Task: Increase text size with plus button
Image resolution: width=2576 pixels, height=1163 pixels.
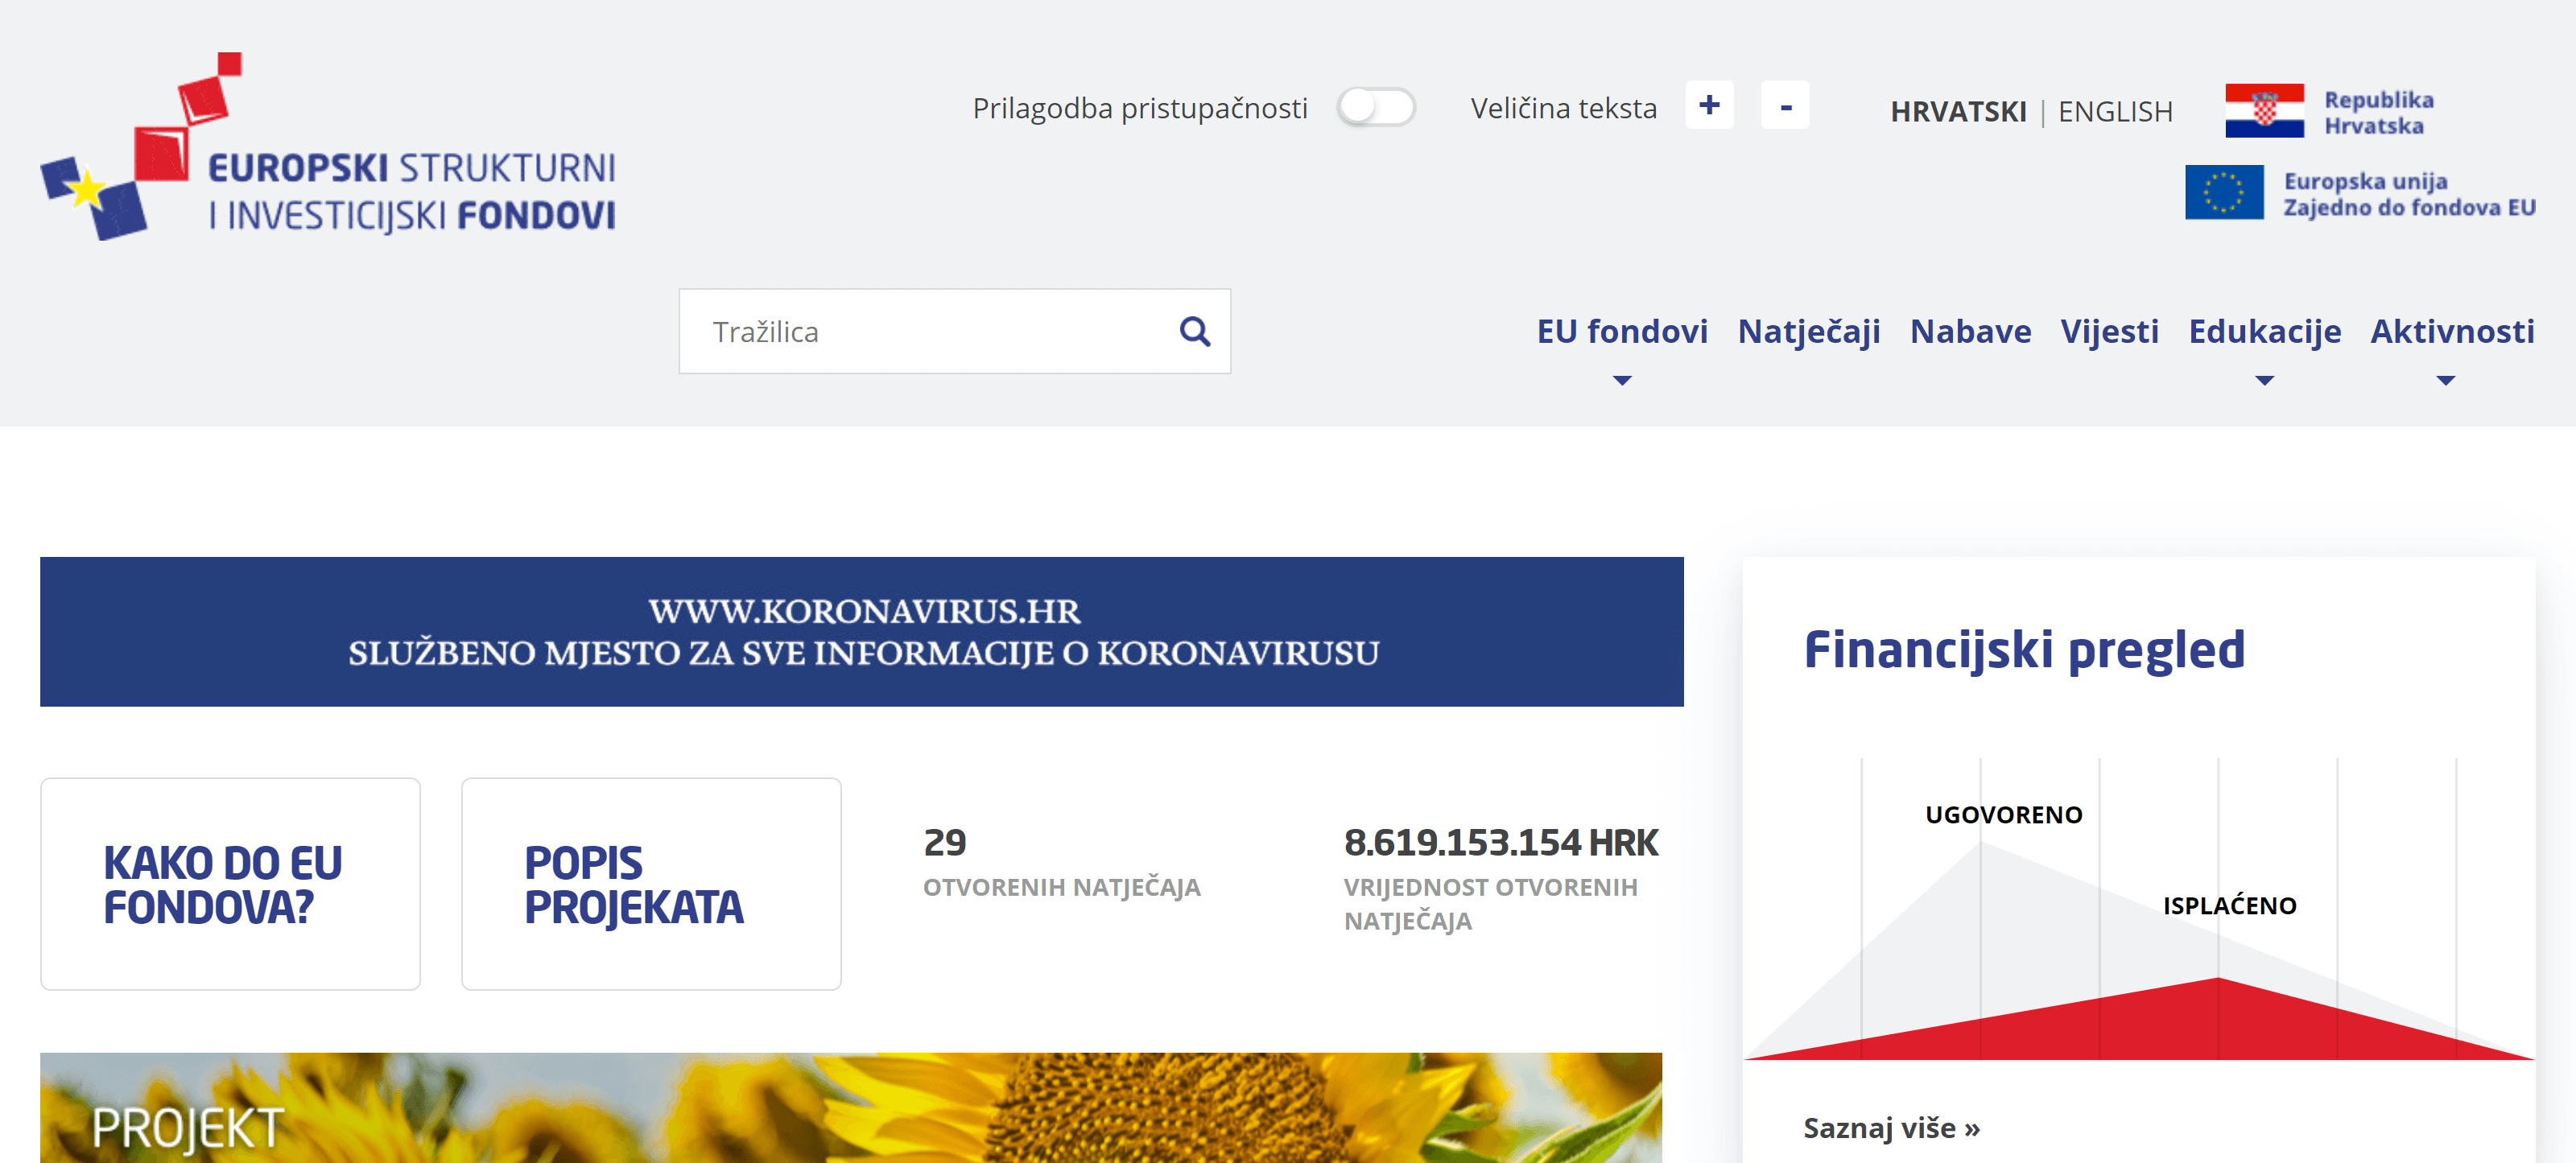Action: point(1709,105)
